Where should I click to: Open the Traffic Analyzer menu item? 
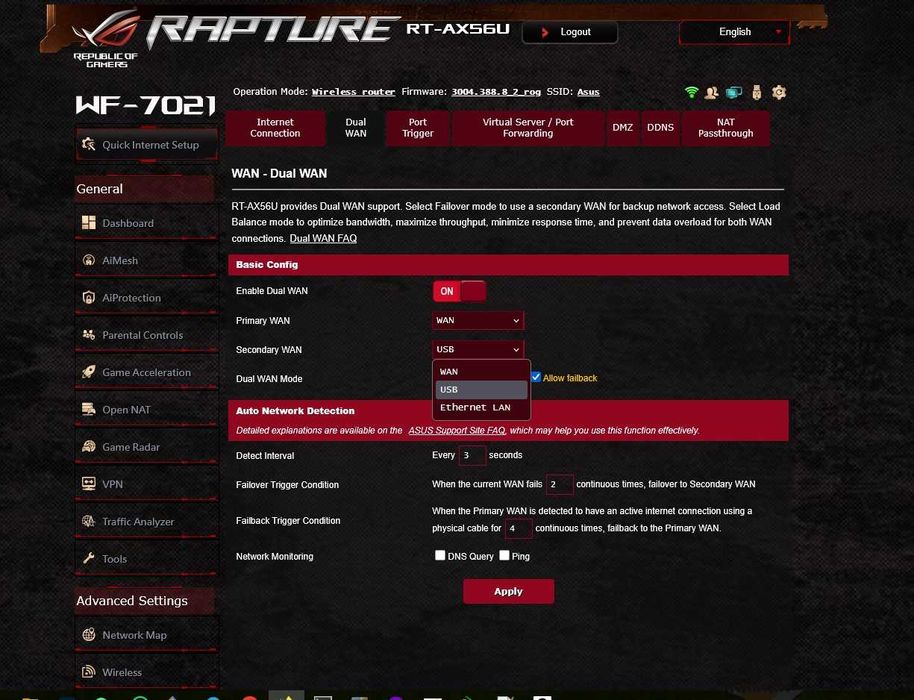[x=146, y=521]
